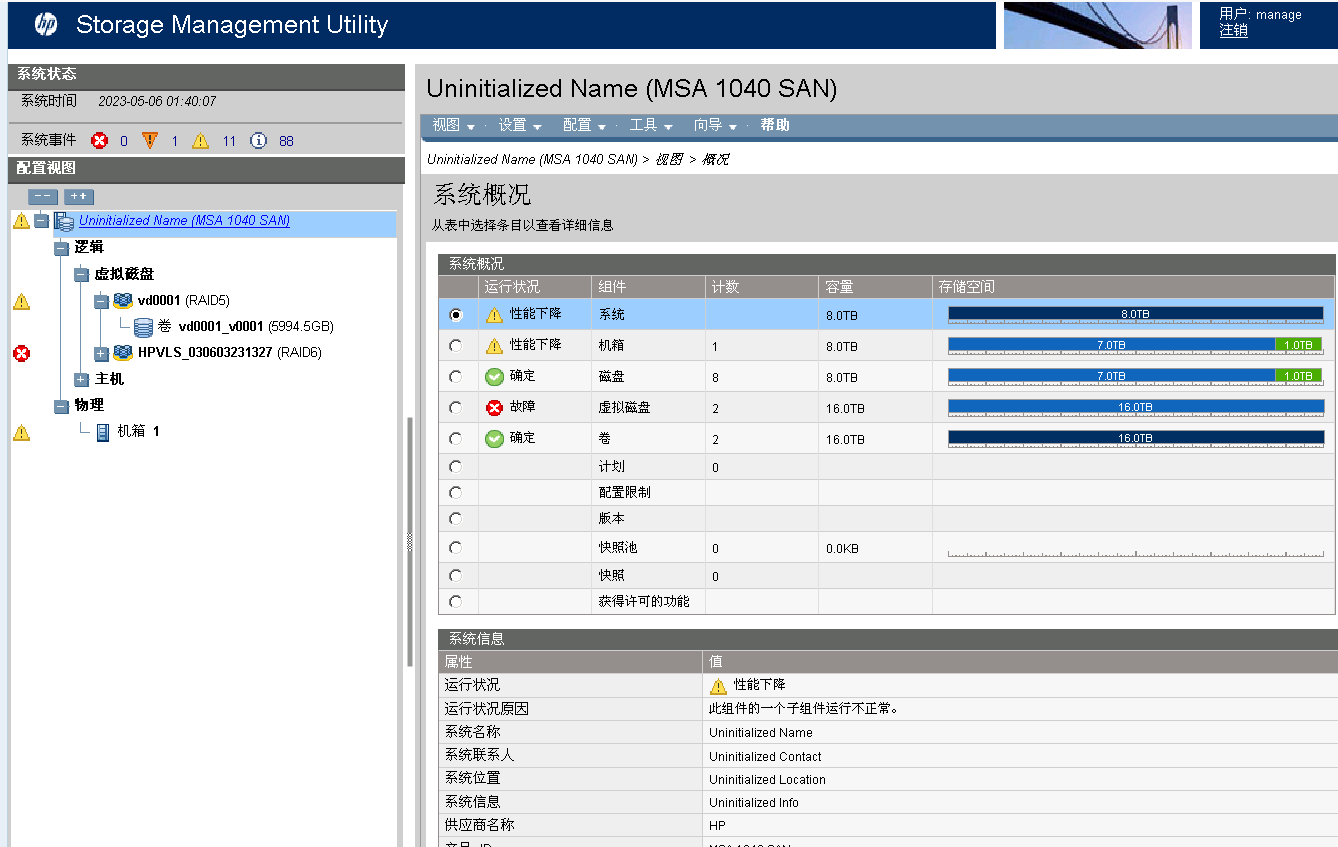The image size is (1338, 847).
Task: Select the 快照 row radio button
Action: point(456,576)
